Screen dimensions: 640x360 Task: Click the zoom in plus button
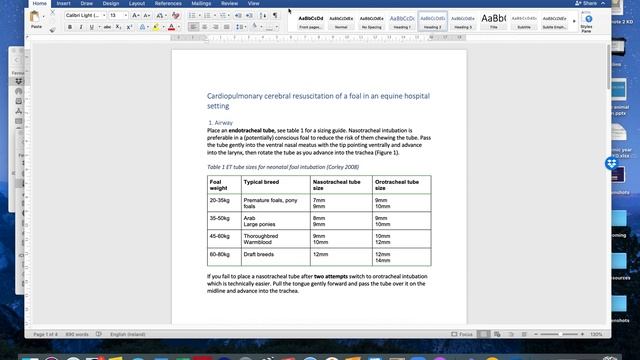click(582, 334)
